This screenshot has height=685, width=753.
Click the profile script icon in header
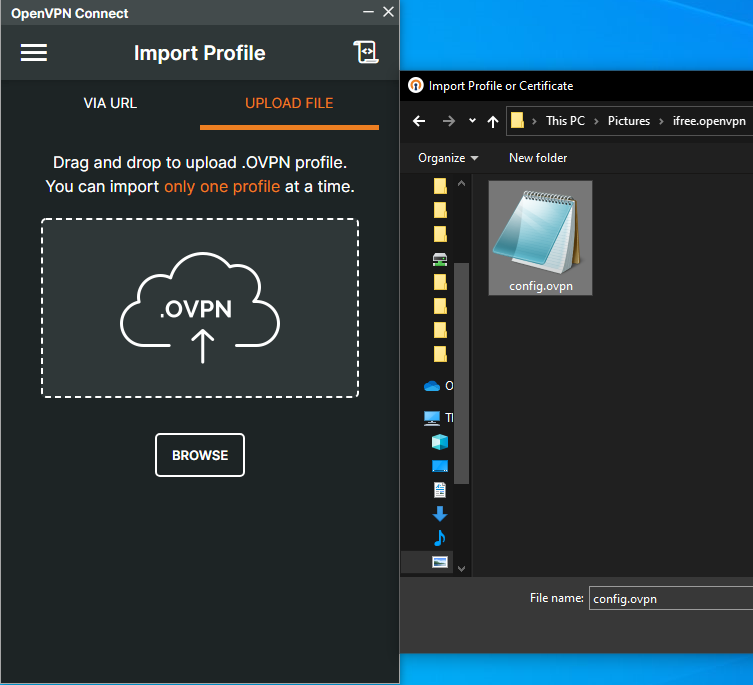[x=365, y=53]
